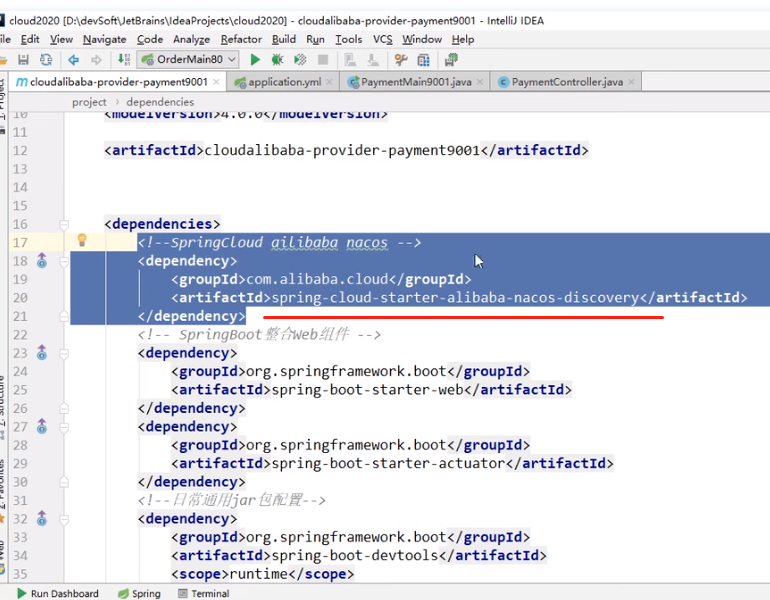Image resolution: width=770 pixels, height=600 pixels.
Task: Open the Terminal tool window
Action: click(204, 594)
